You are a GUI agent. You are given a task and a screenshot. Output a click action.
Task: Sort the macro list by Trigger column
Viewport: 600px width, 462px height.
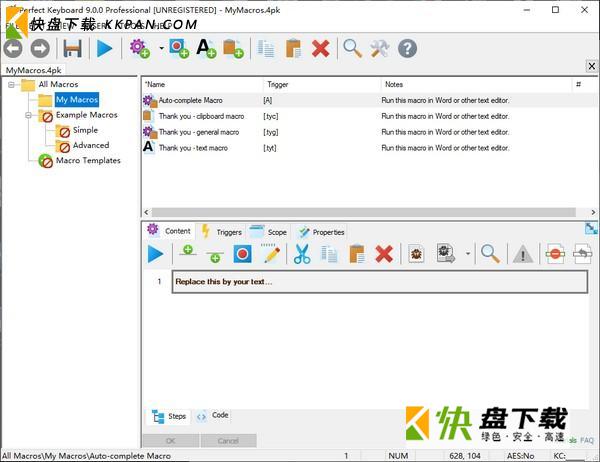point(321,84)
